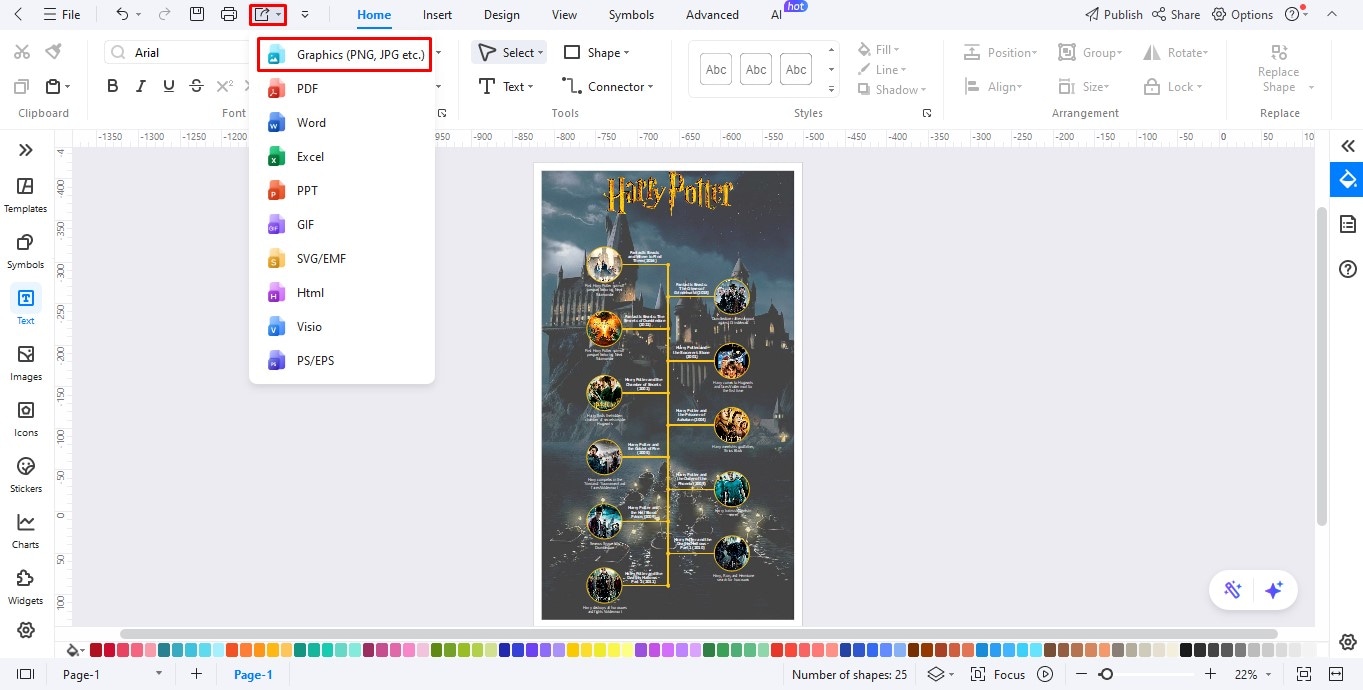Viewport: 1363px width, 690px height.
Task: Choose Graphics (PNG, JPG etc.) export option
Action: click(x=344, y=55)
